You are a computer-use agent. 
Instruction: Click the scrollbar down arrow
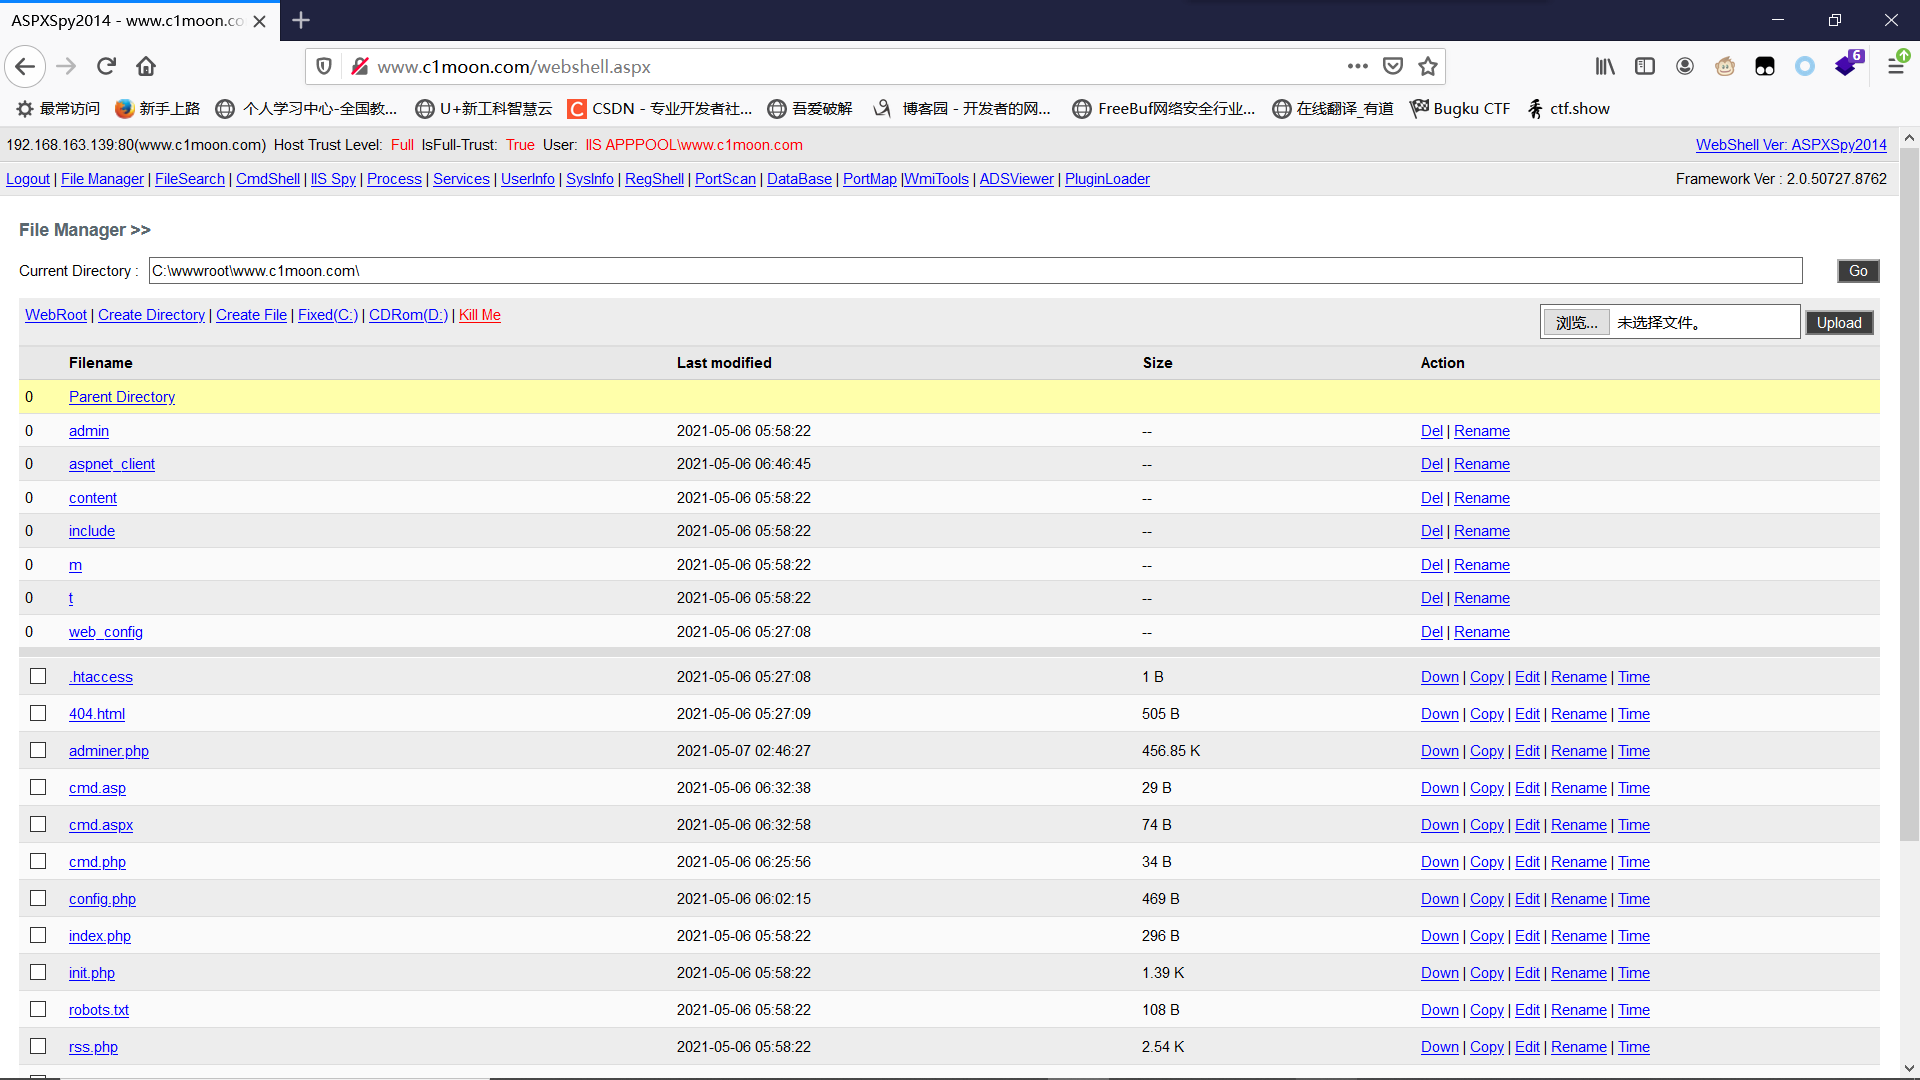click(x=1909, y=1068)
